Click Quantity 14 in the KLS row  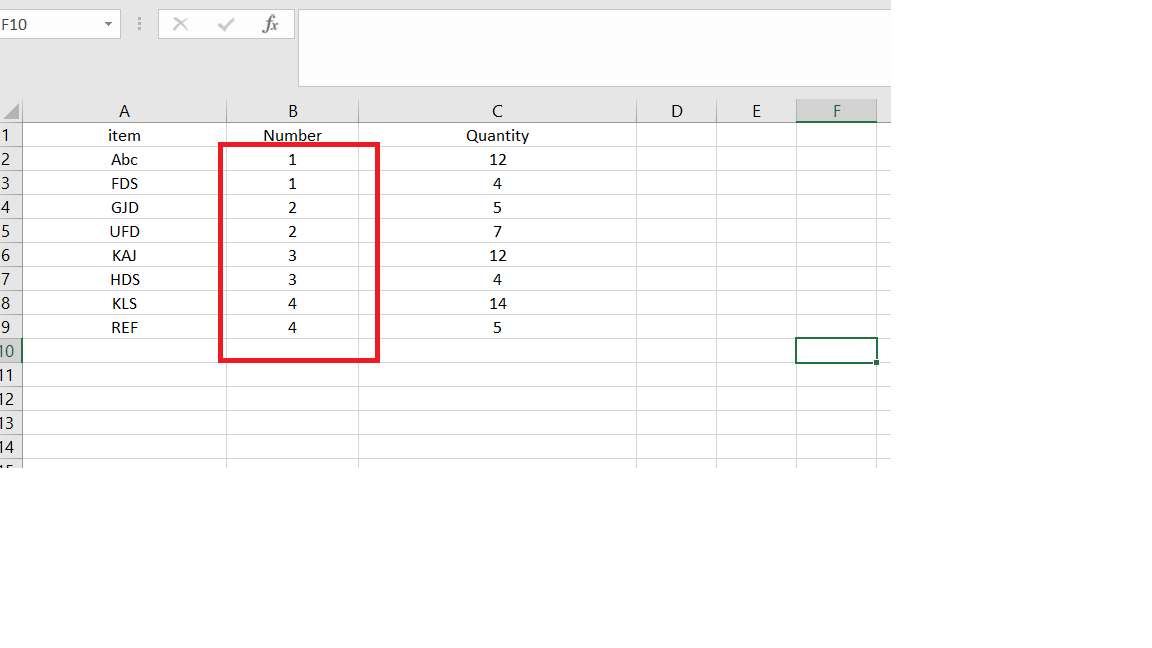click(497, 303)
